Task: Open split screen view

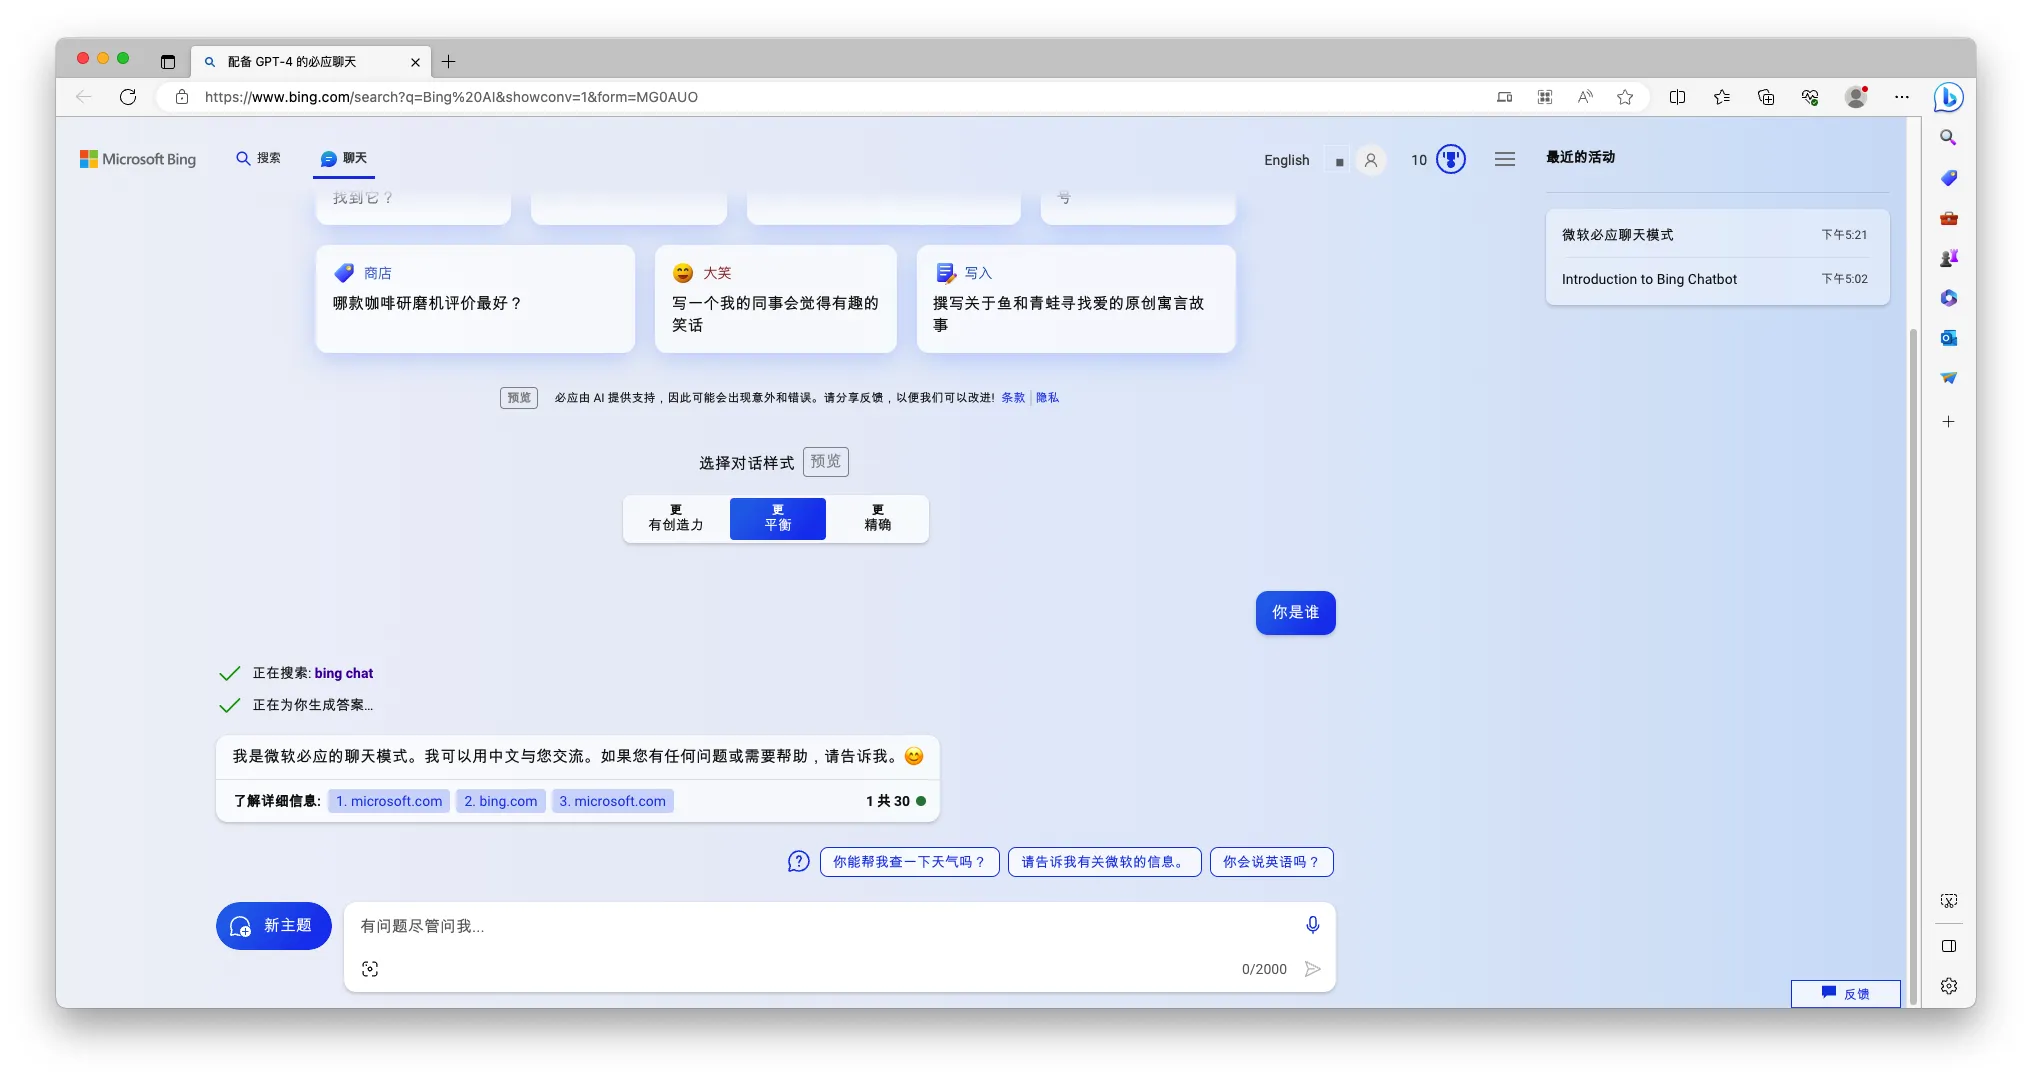Action: click(x=1677, y=97)
